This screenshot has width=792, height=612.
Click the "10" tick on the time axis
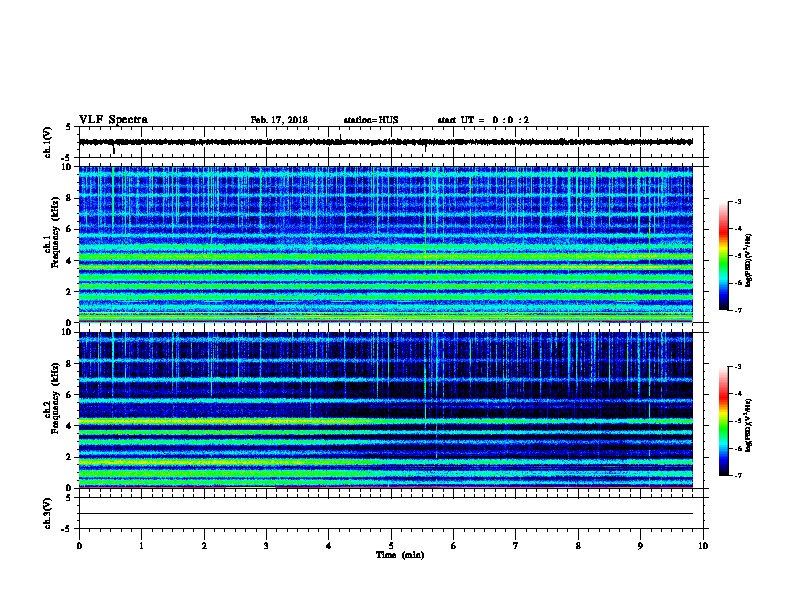(703, 546)
